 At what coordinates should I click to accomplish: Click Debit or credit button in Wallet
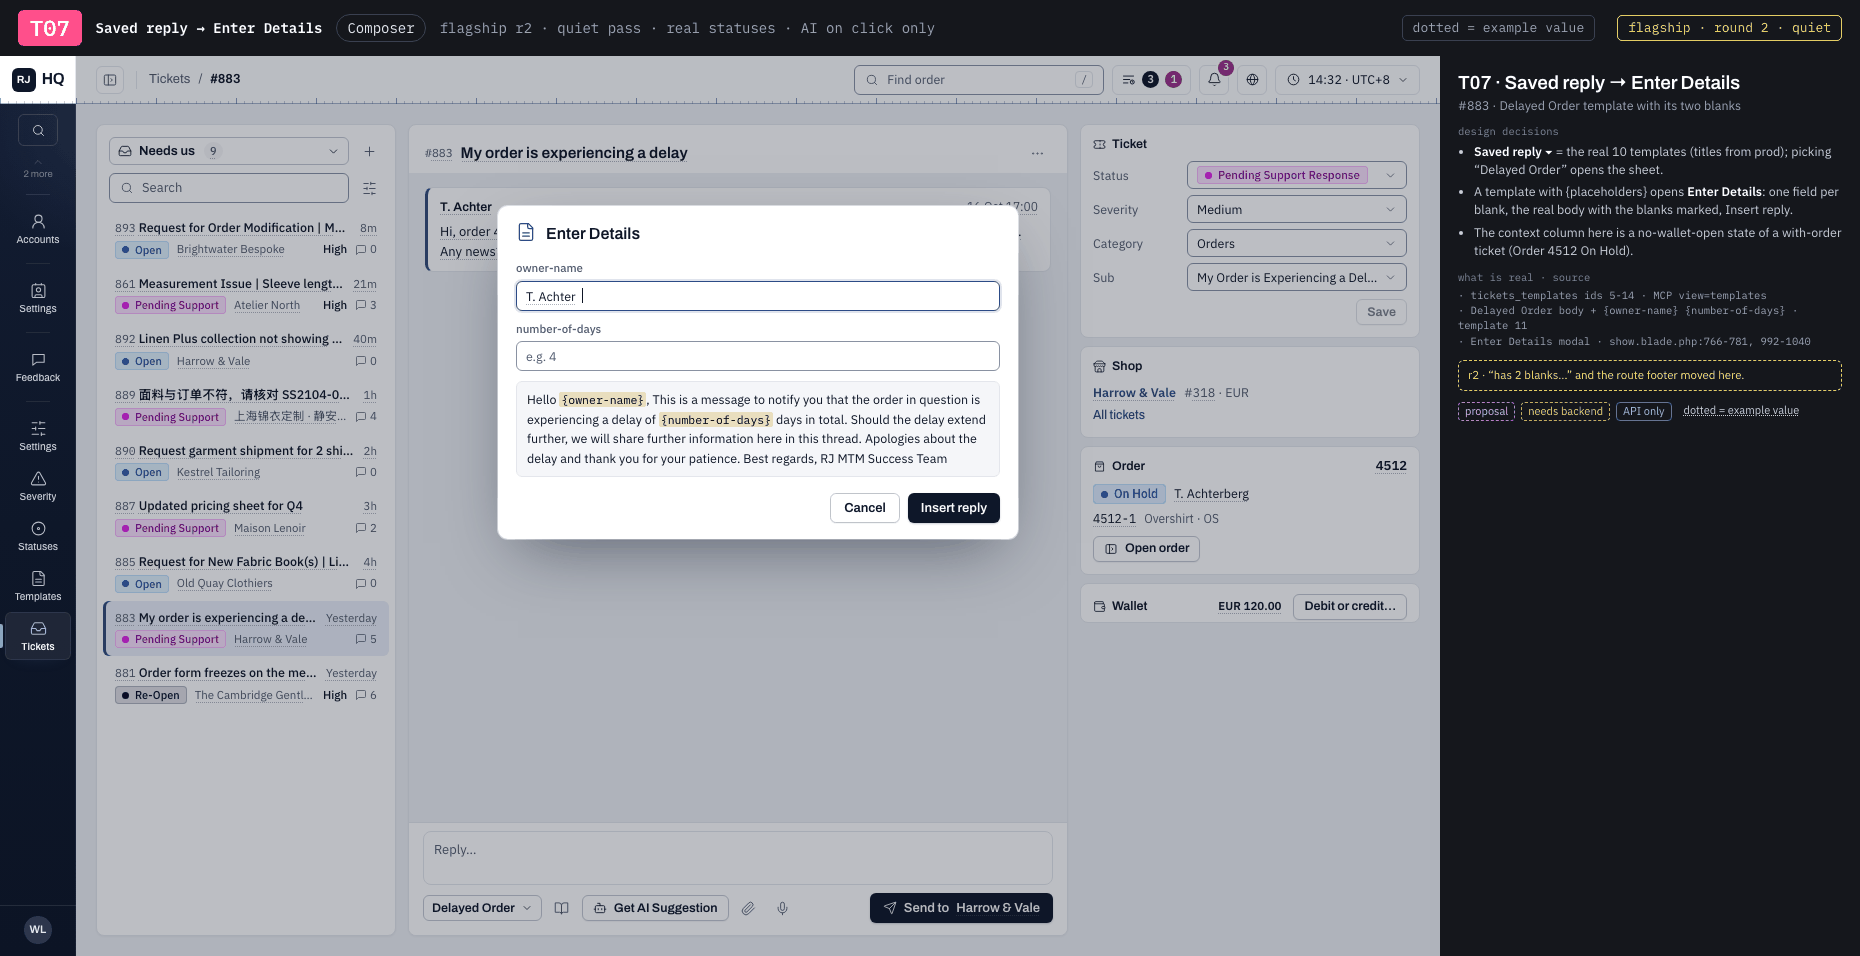pyautogui.click(x=1350, y=606)
